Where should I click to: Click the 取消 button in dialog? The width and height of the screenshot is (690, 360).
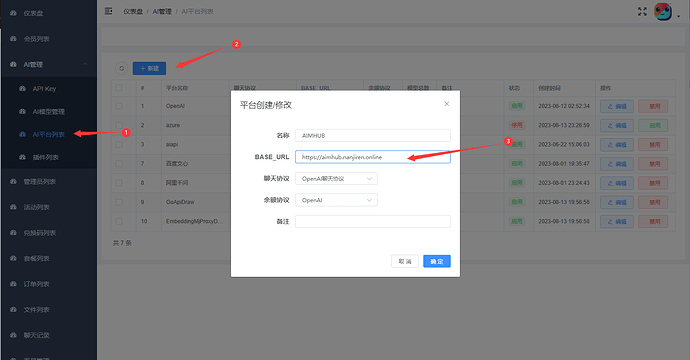tap(405, 261)
